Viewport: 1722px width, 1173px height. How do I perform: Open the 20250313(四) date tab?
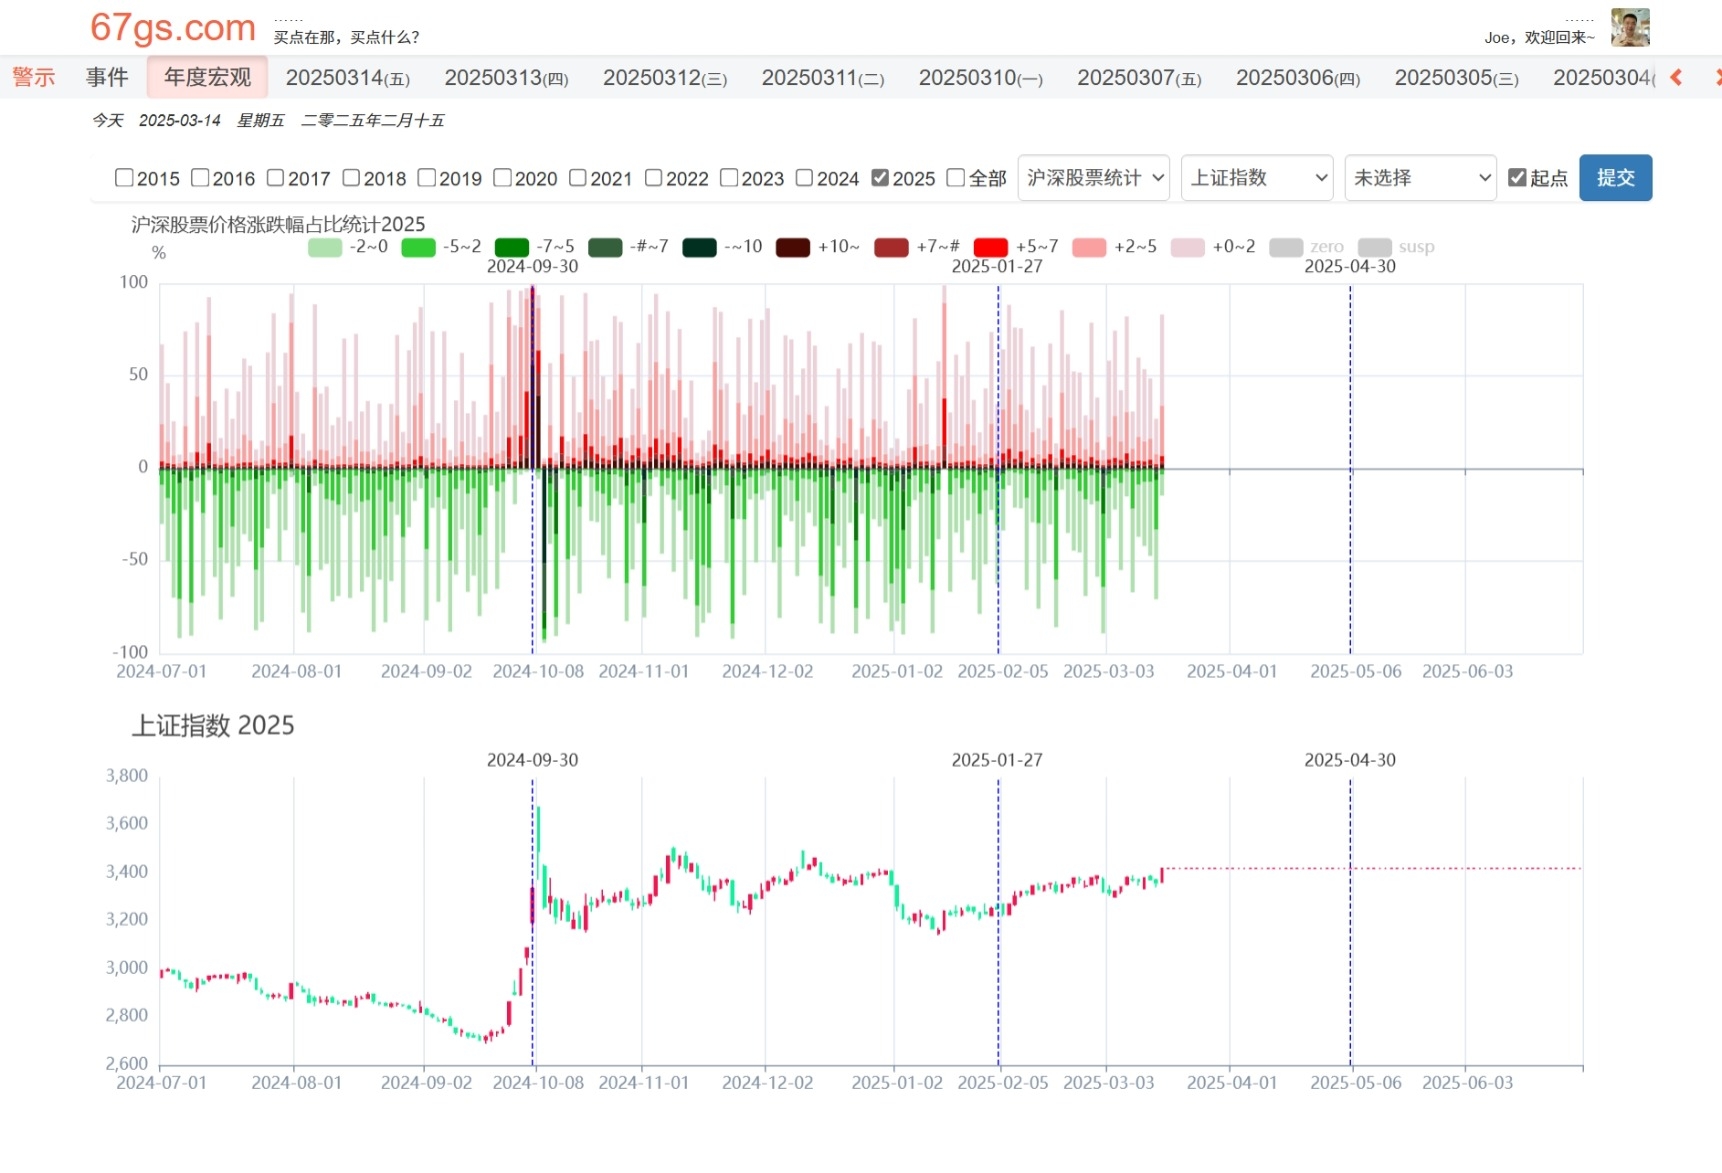[507, 78]
